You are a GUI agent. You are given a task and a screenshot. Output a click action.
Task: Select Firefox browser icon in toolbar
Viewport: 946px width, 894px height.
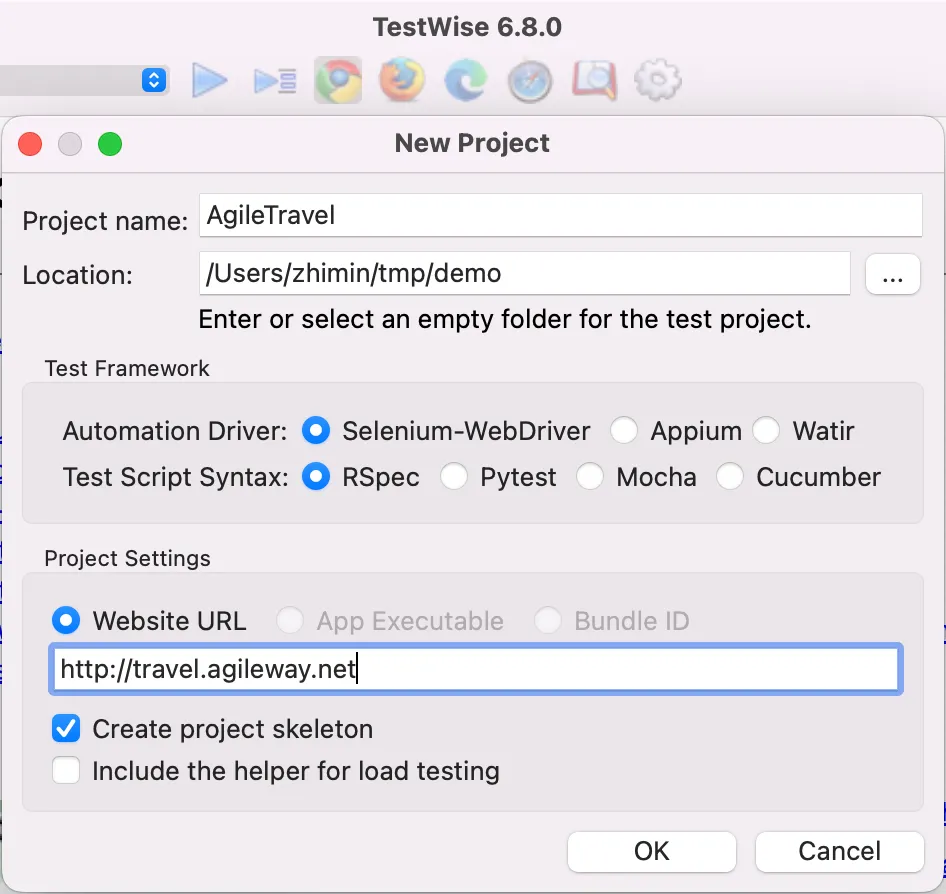402,80
